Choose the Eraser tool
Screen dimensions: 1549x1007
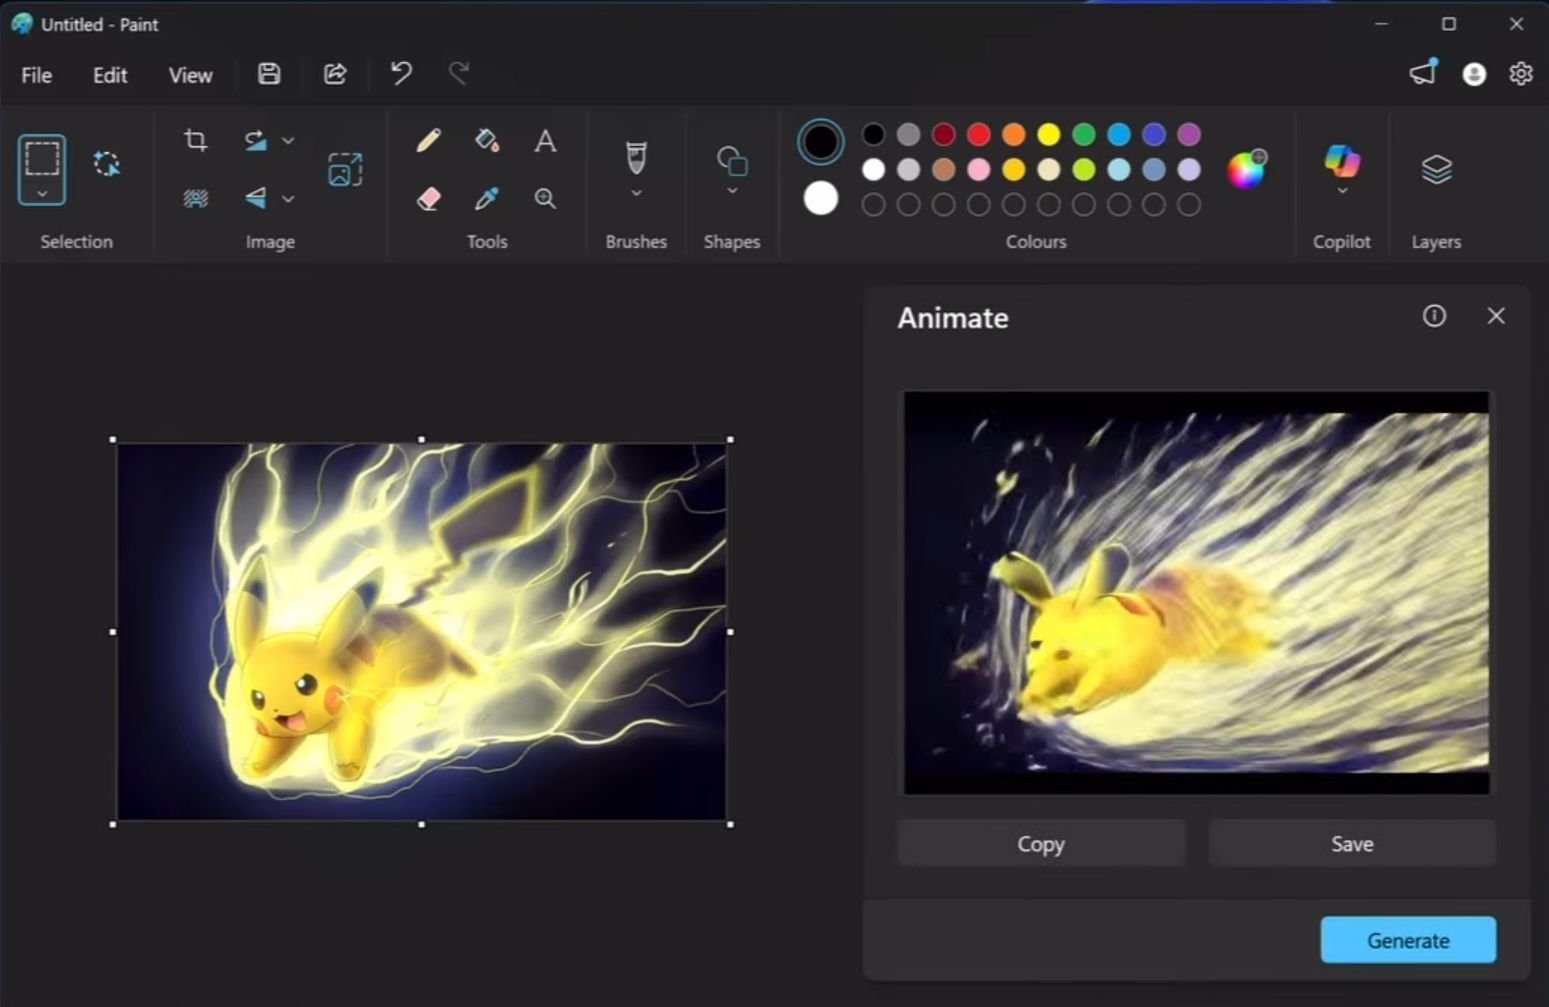pos(428,199)
